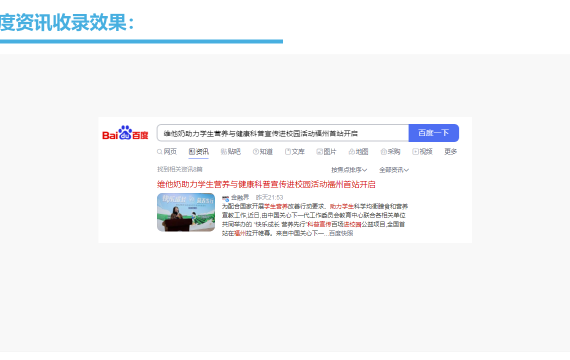Click the result count text above the headline

pyautogui.click(x=180, y=169)
